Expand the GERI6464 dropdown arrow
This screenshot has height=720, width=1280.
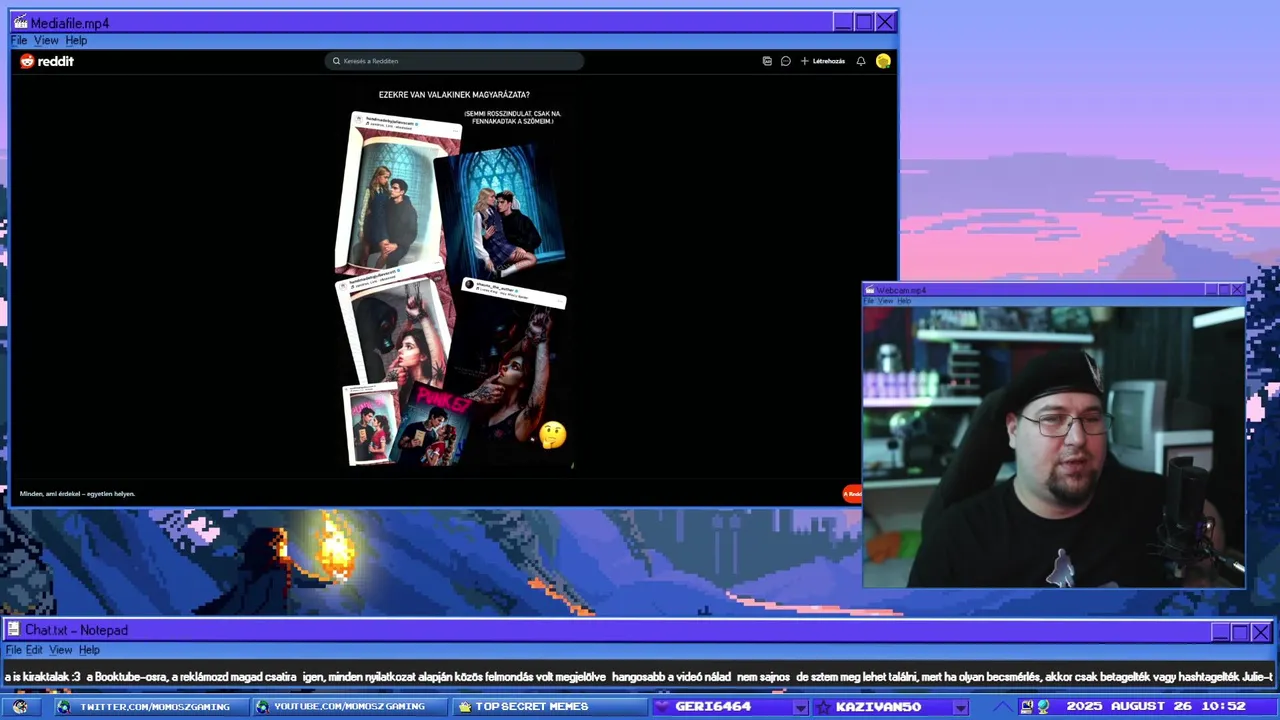(799, 707)
